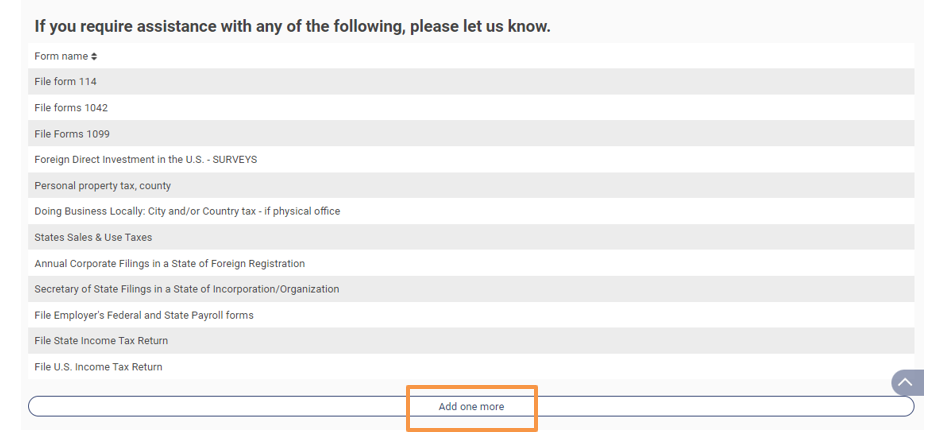Click the downward sort triangle beside Form name
933x442 pixels.
click(94, 60)
